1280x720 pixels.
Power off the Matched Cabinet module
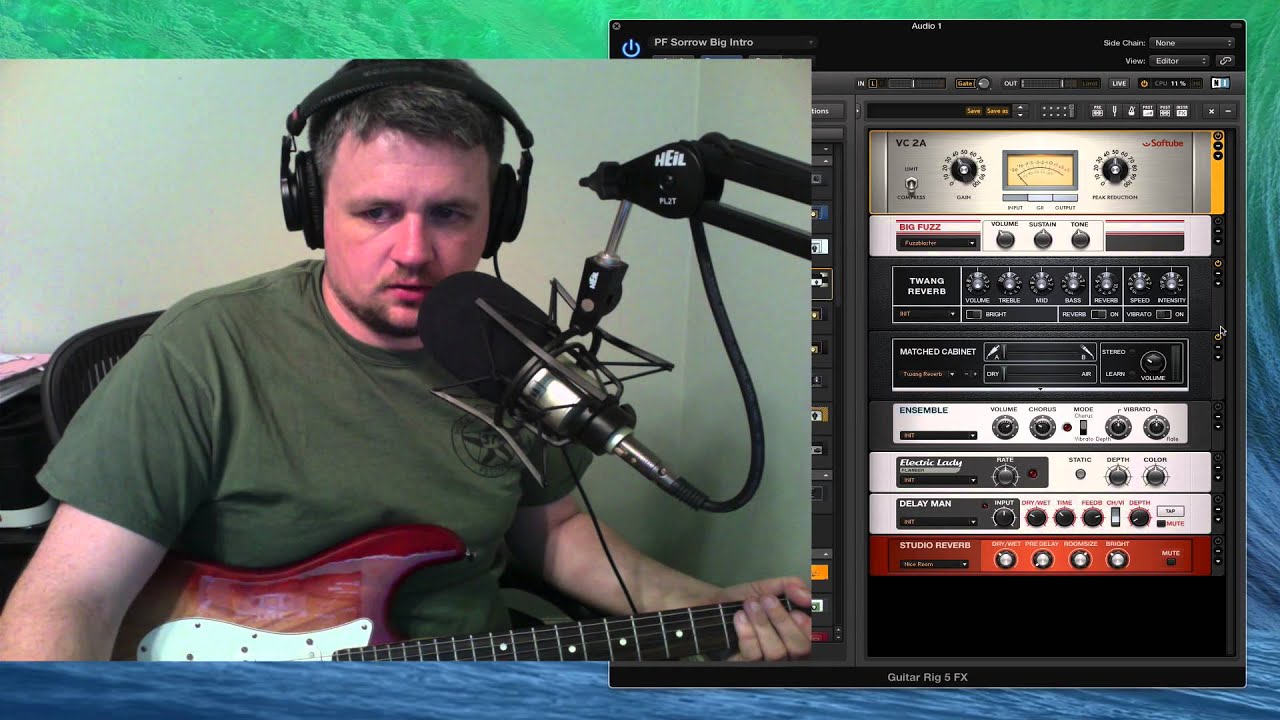click(x=1218, y=337)
